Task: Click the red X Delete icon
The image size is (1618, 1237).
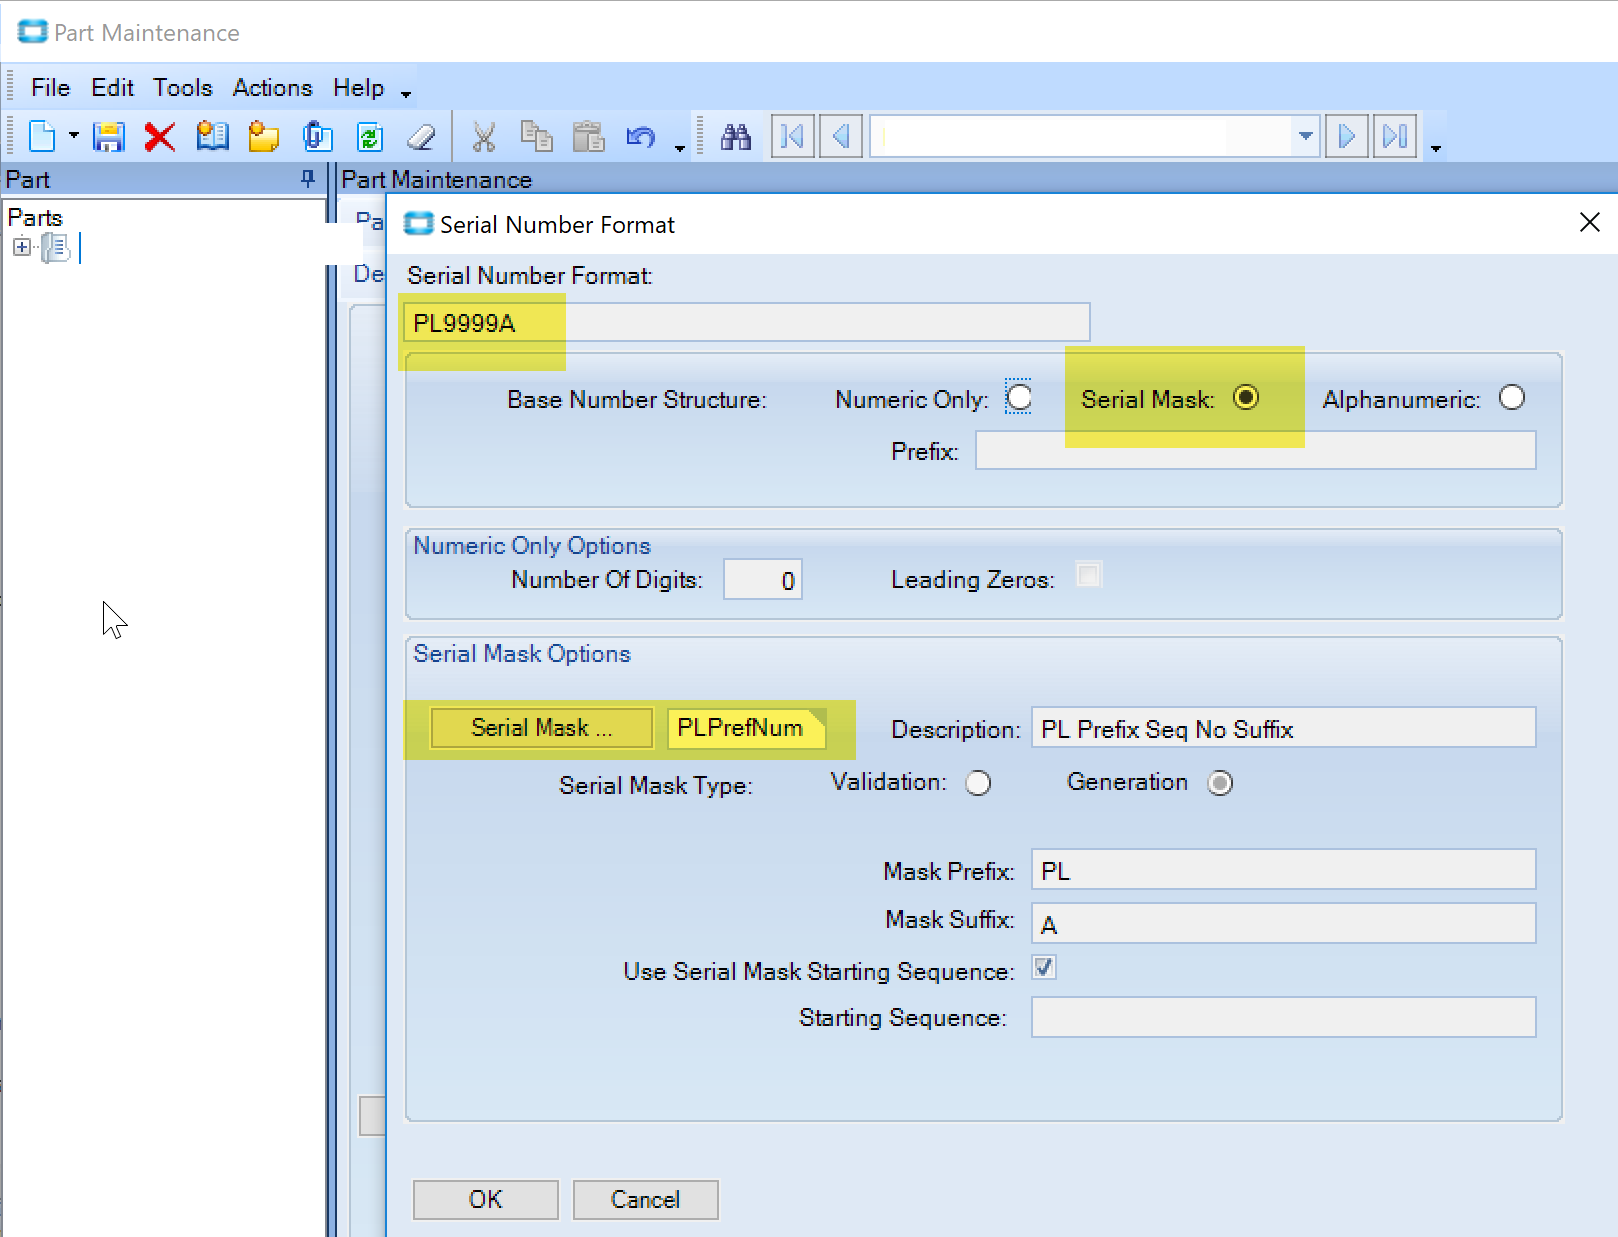Action: (x=160, y=136)
